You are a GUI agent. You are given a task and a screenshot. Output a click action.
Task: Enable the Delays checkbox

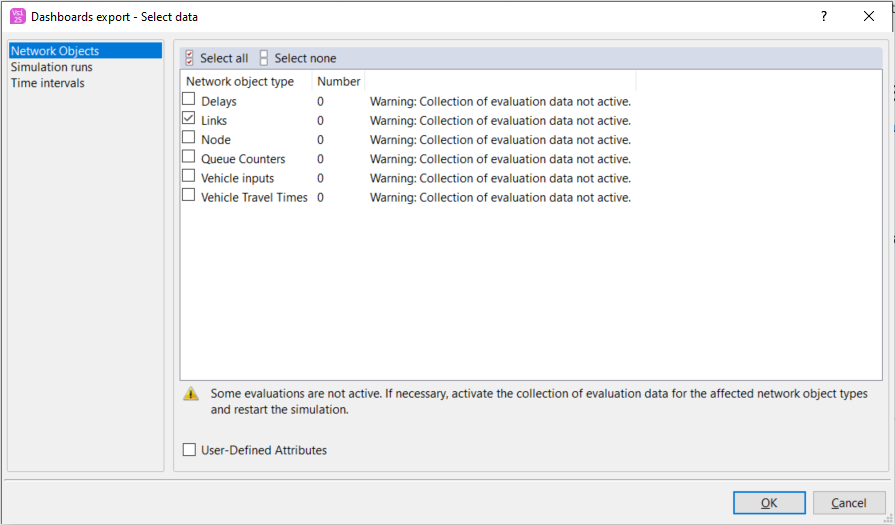click(x=189, y=100)
